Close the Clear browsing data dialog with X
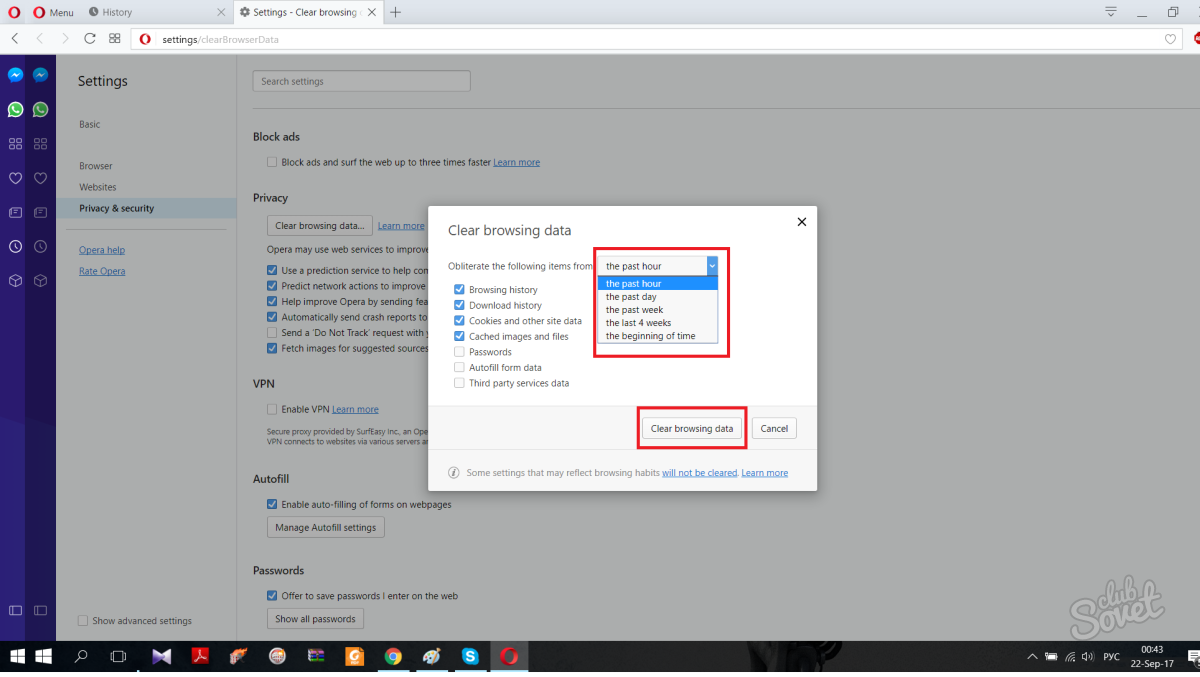The image size is (1200, 677). [801, 222]
